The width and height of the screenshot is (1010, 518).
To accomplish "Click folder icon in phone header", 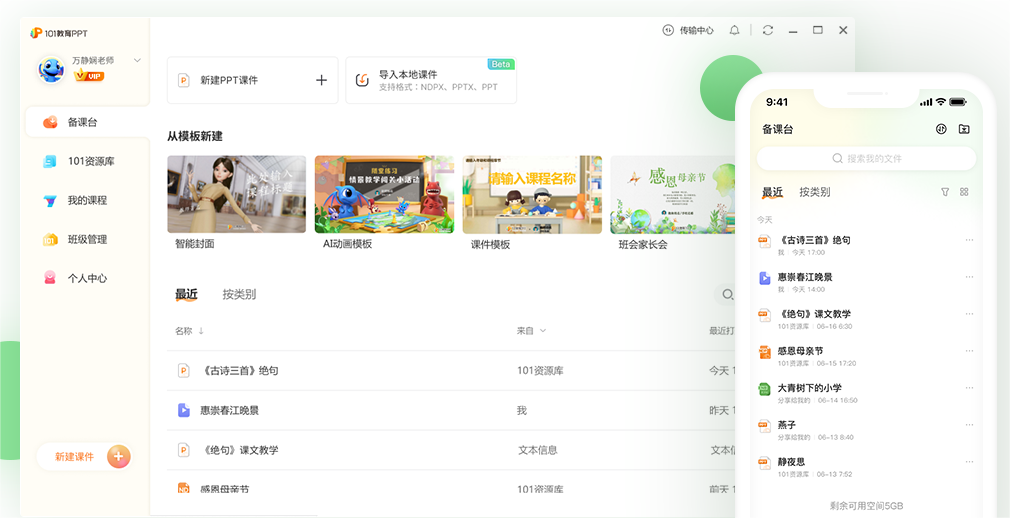I will pos(964,129).
